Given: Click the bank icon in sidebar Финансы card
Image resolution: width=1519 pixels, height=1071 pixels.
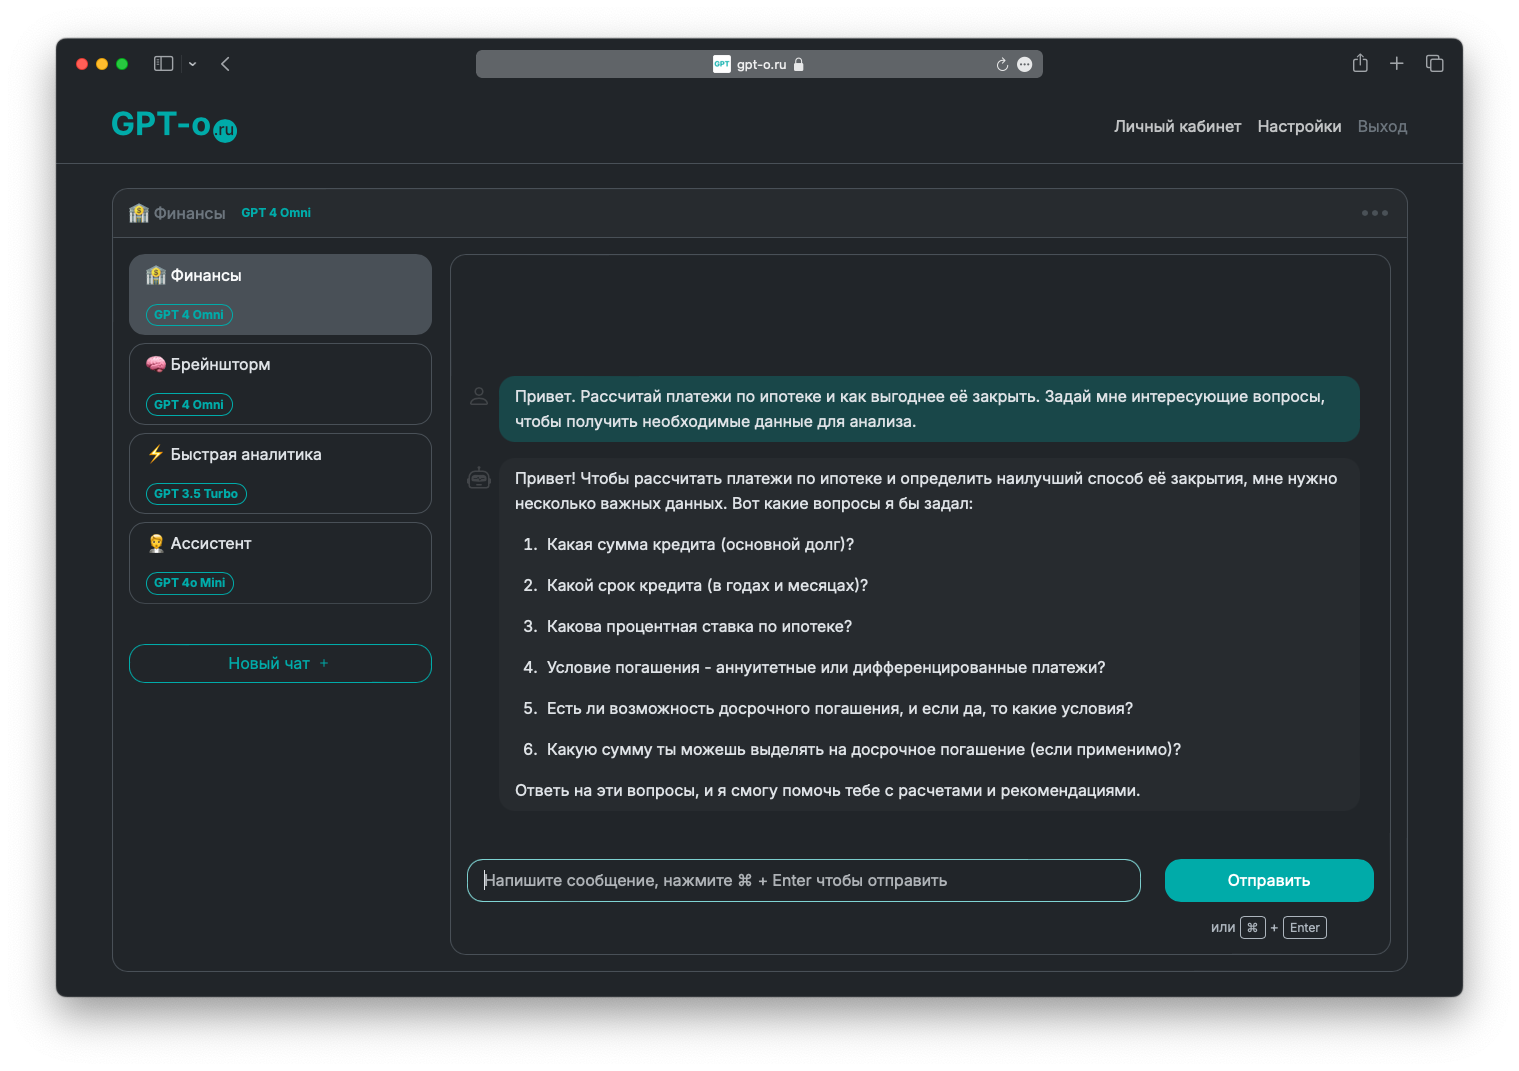Looking at the screenshot, I should click(x=156, y=275).
